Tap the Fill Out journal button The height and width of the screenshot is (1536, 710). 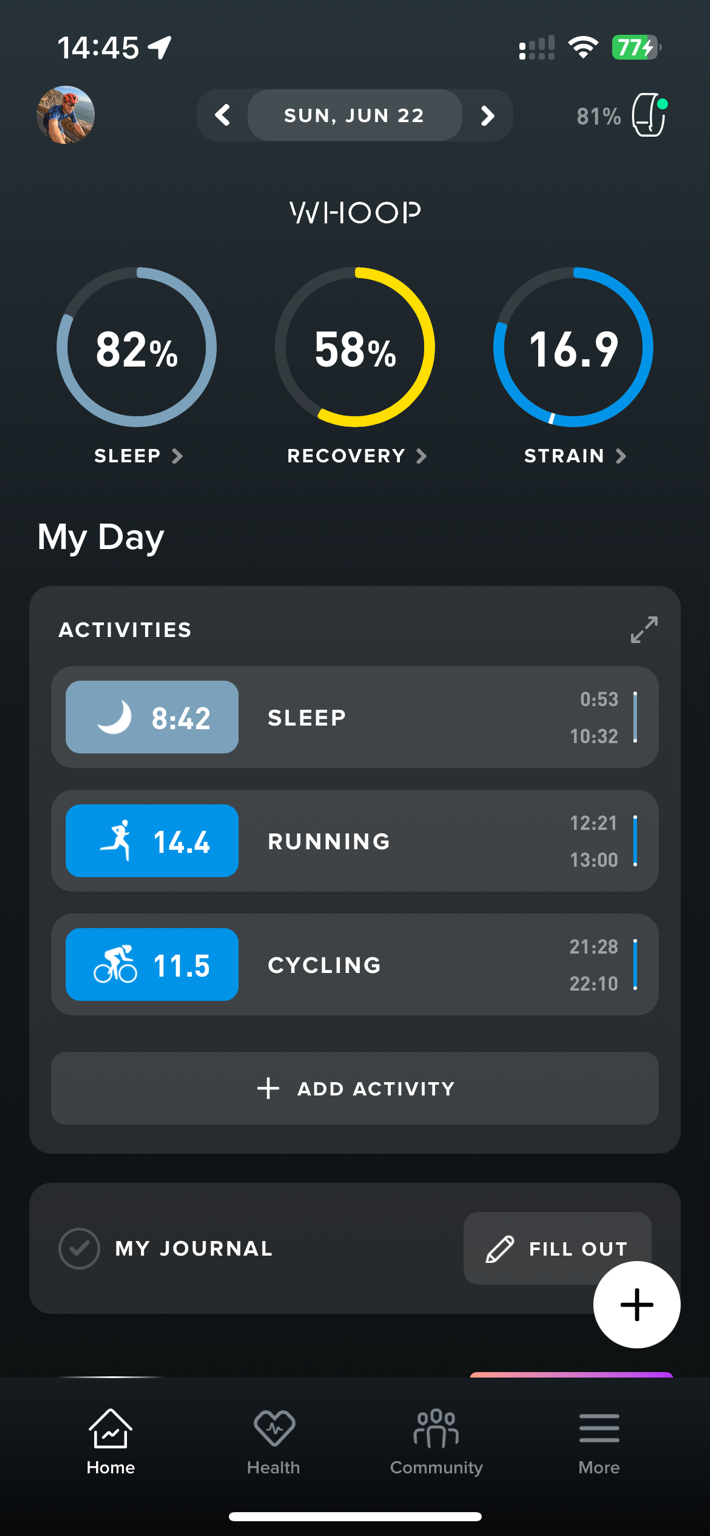pos(557,1248)
